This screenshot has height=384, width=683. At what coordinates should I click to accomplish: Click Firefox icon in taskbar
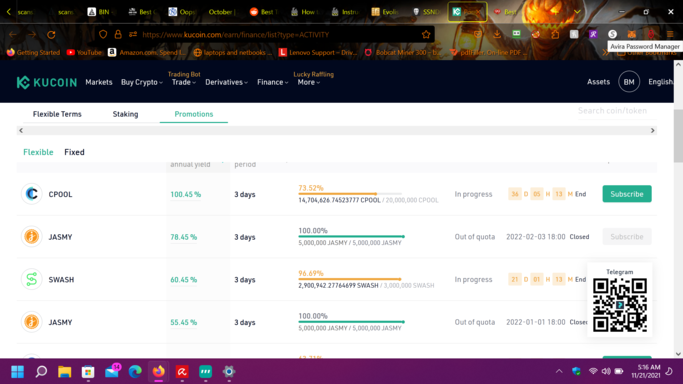[159, 371]
